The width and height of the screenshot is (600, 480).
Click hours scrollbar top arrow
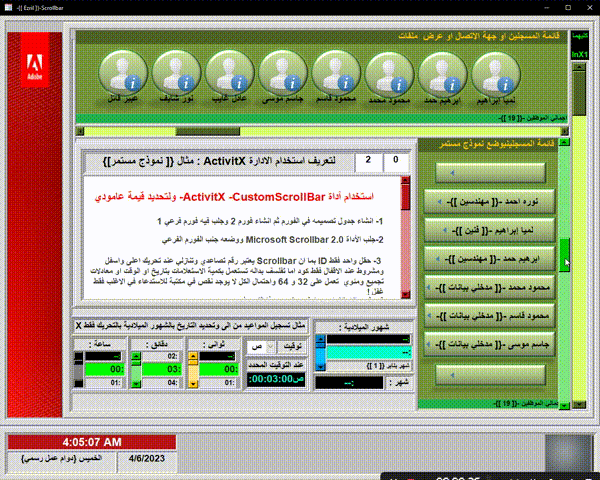point(78,356)
